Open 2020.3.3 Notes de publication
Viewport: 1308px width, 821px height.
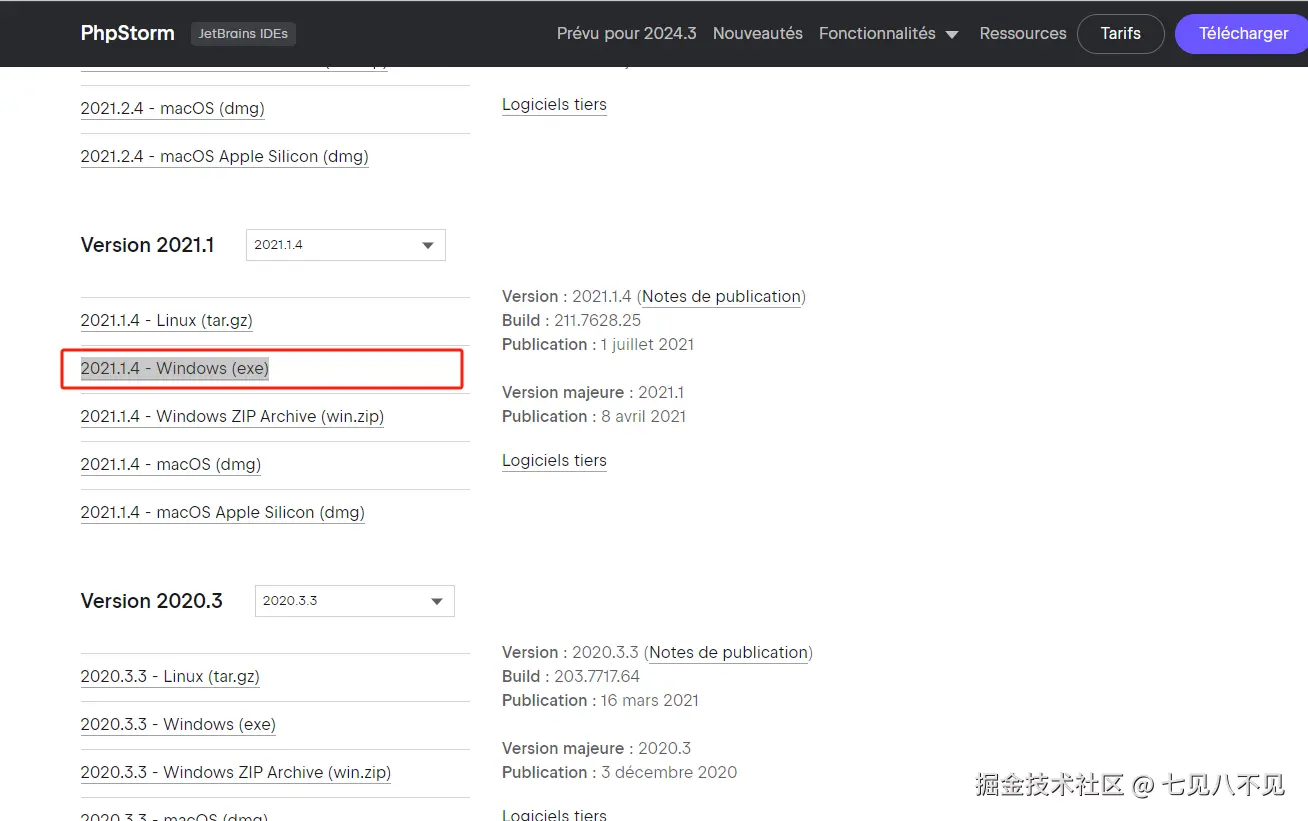coord(729,652)
